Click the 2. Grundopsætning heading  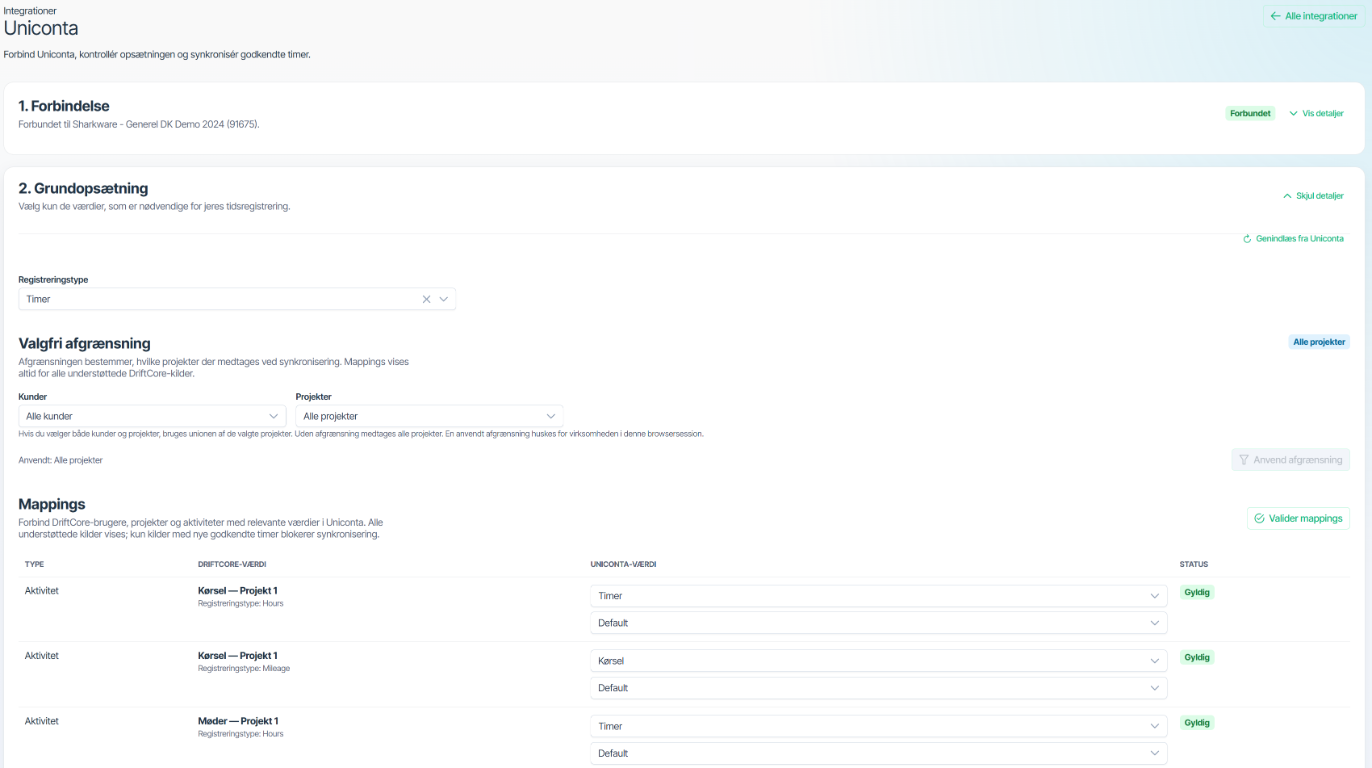click(x=83, y=188)
